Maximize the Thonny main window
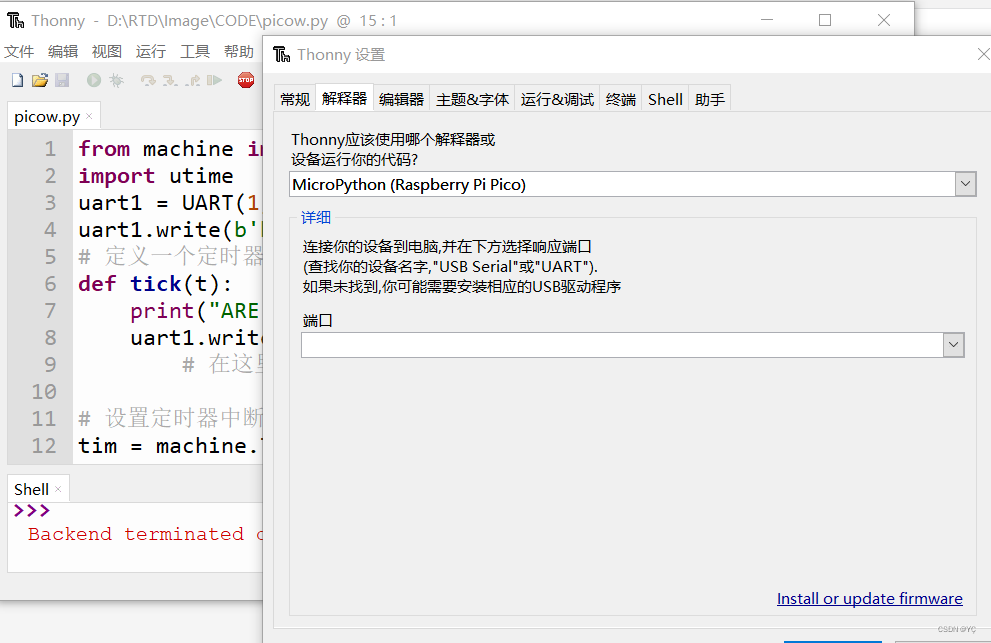This screenshot has height=643, width=991. pyautogui.click(x=825, y=20)
